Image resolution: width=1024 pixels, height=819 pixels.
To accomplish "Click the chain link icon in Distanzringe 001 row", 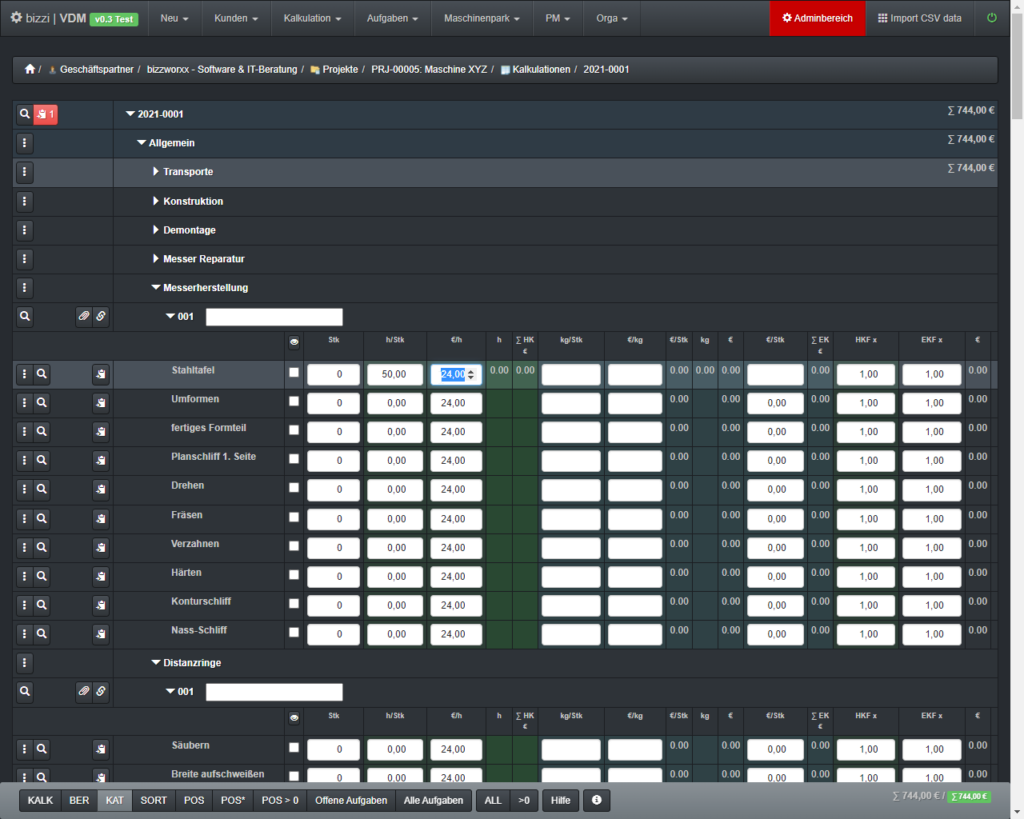I will pos(101,691).
